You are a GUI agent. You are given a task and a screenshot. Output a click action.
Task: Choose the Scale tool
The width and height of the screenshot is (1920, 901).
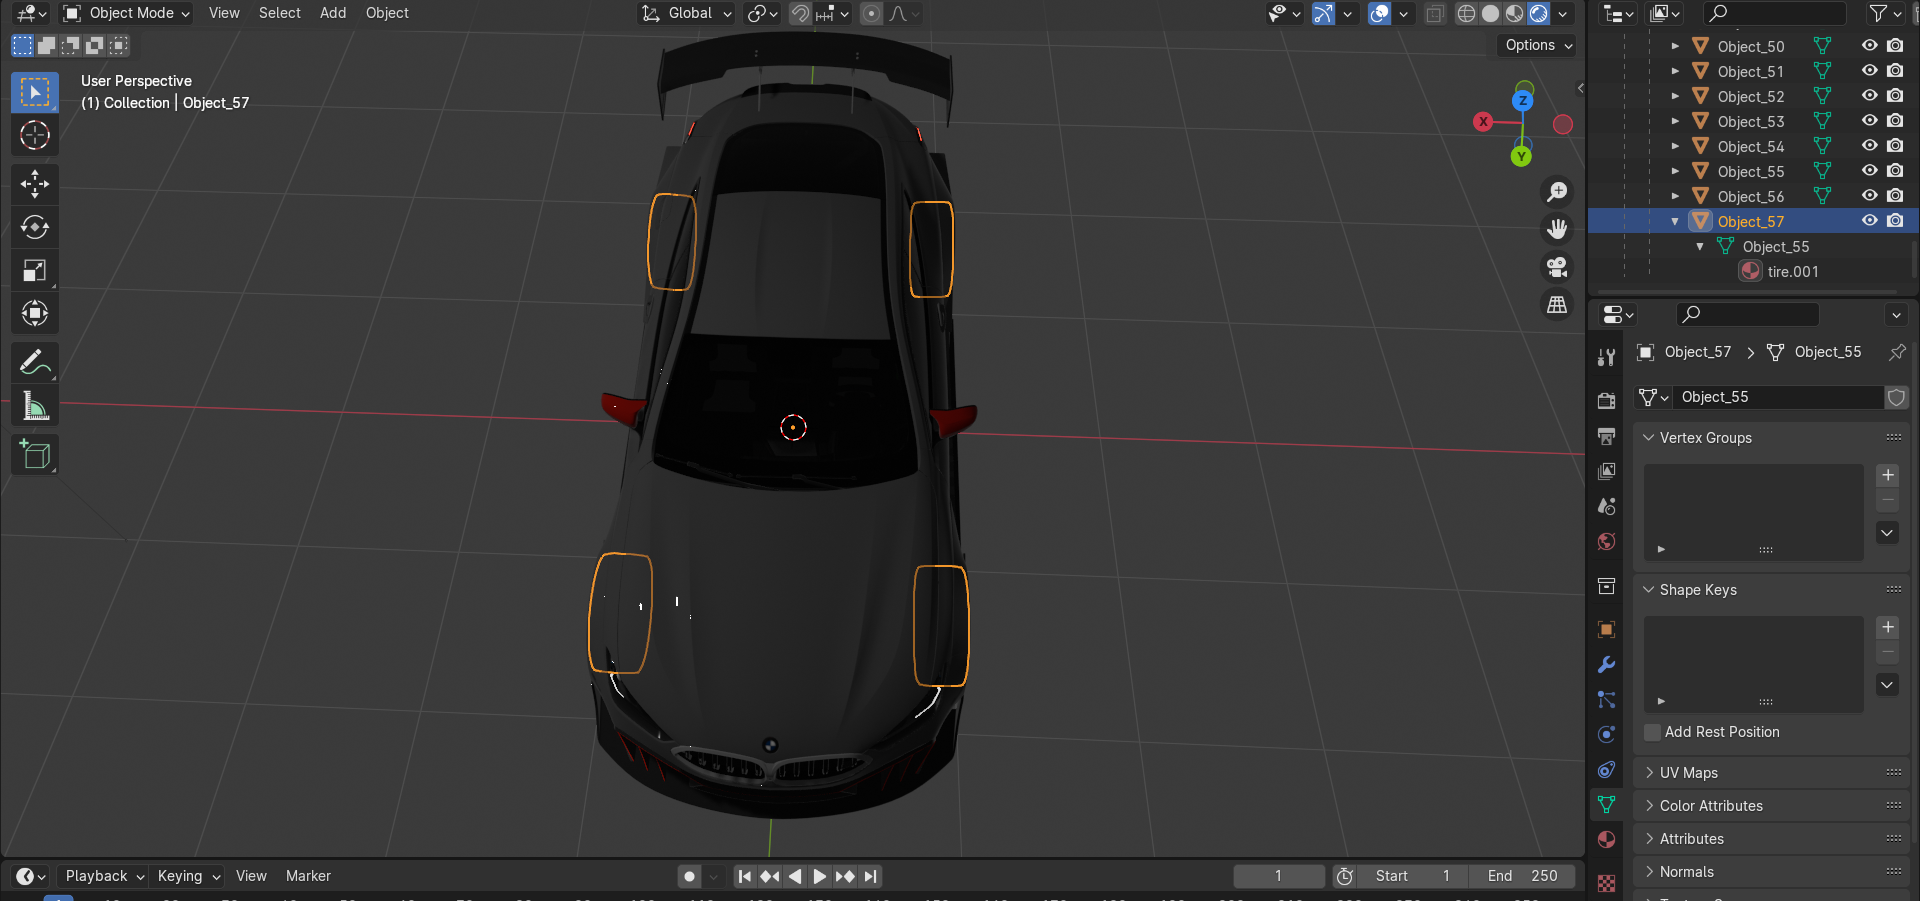tap(35, 270)
